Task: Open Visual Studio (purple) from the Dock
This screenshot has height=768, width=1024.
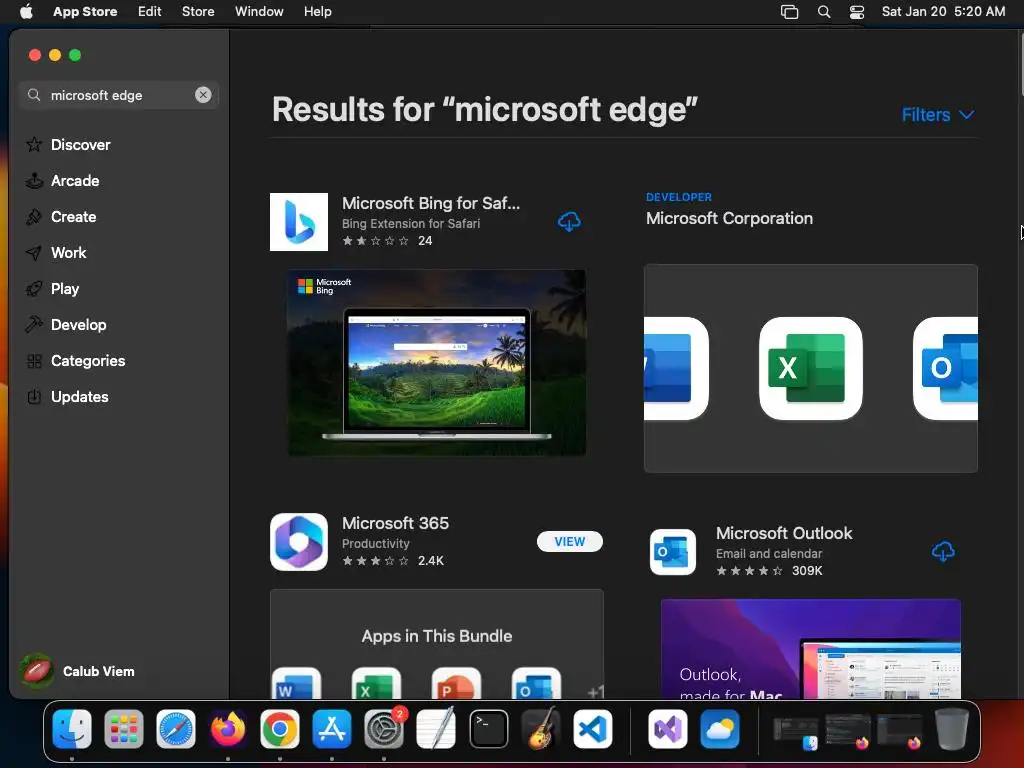Action: (667, 729)
